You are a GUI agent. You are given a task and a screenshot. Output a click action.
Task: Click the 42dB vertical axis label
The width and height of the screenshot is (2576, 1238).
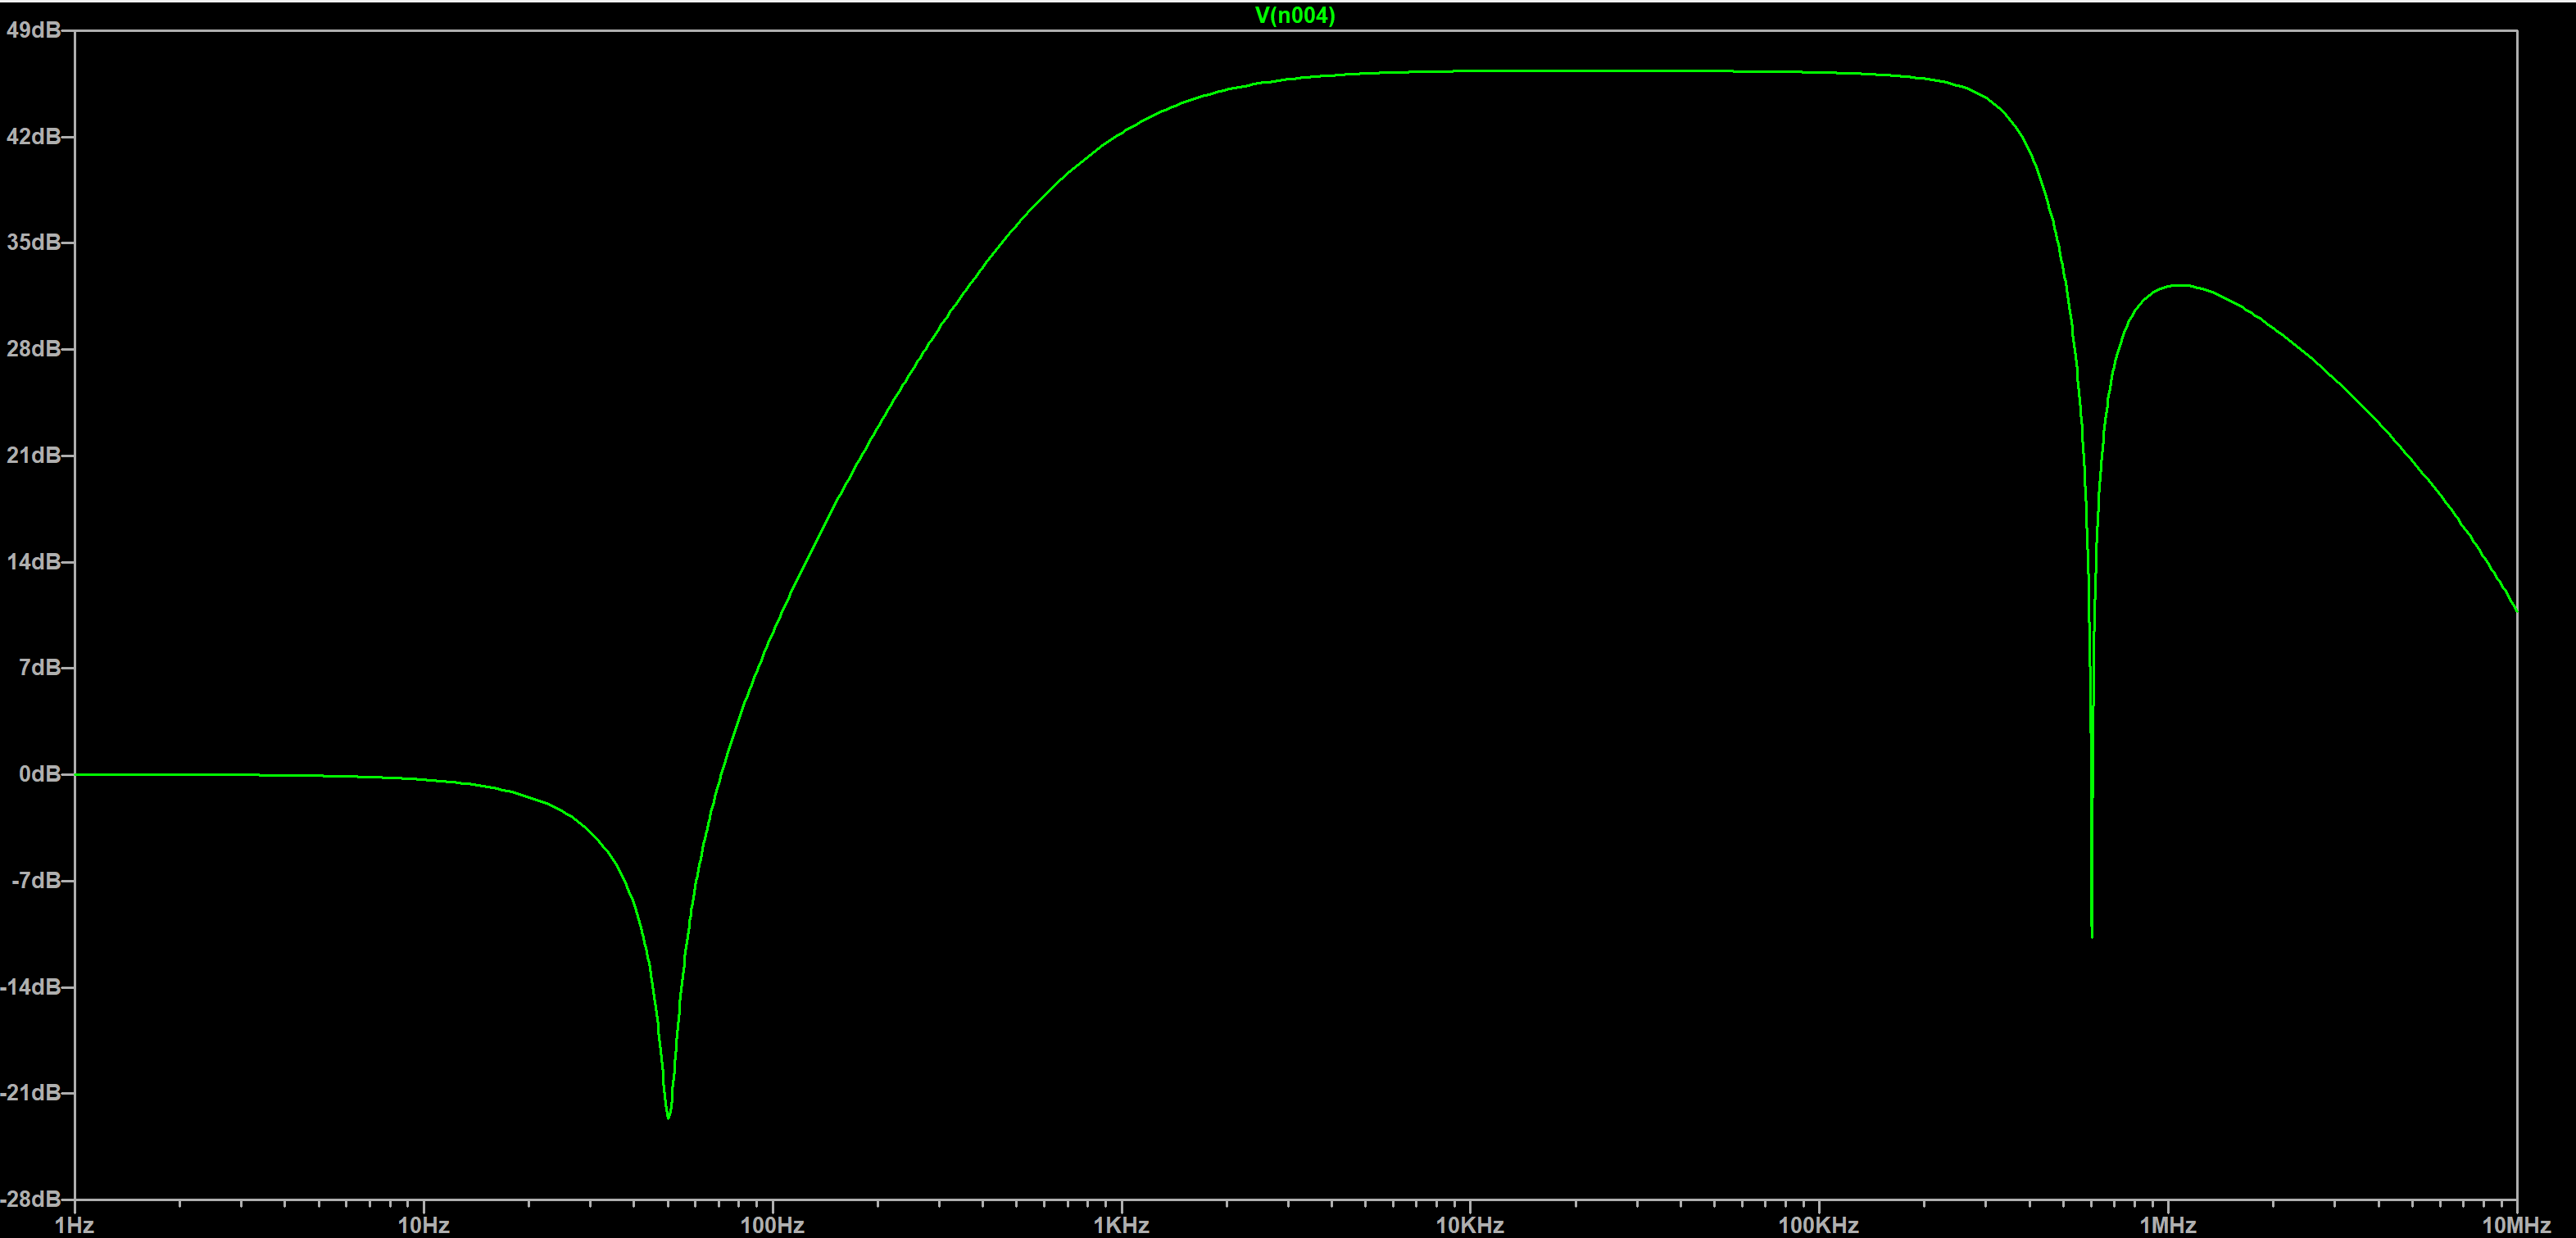click(32, 136)
